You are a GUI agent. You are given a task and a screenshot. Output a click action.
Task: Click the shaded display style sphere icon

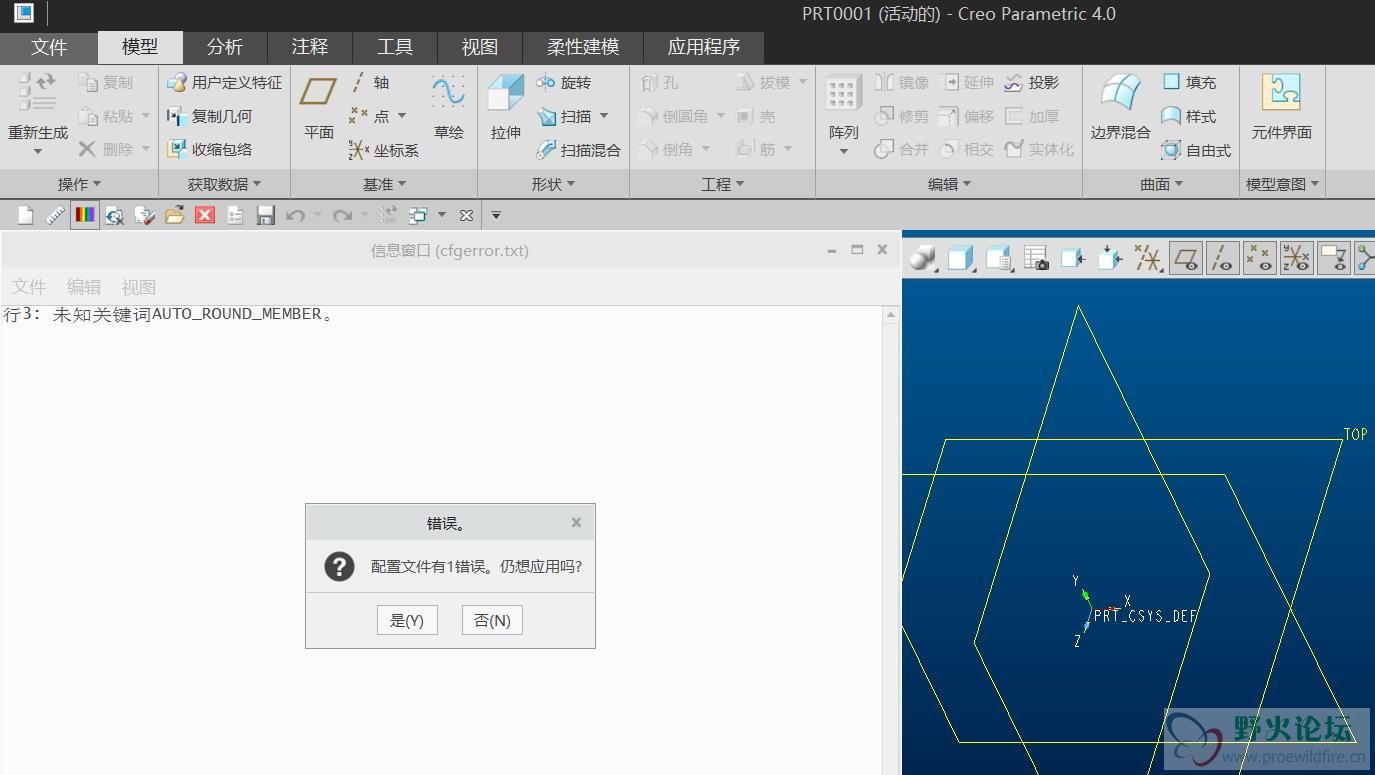922,258
